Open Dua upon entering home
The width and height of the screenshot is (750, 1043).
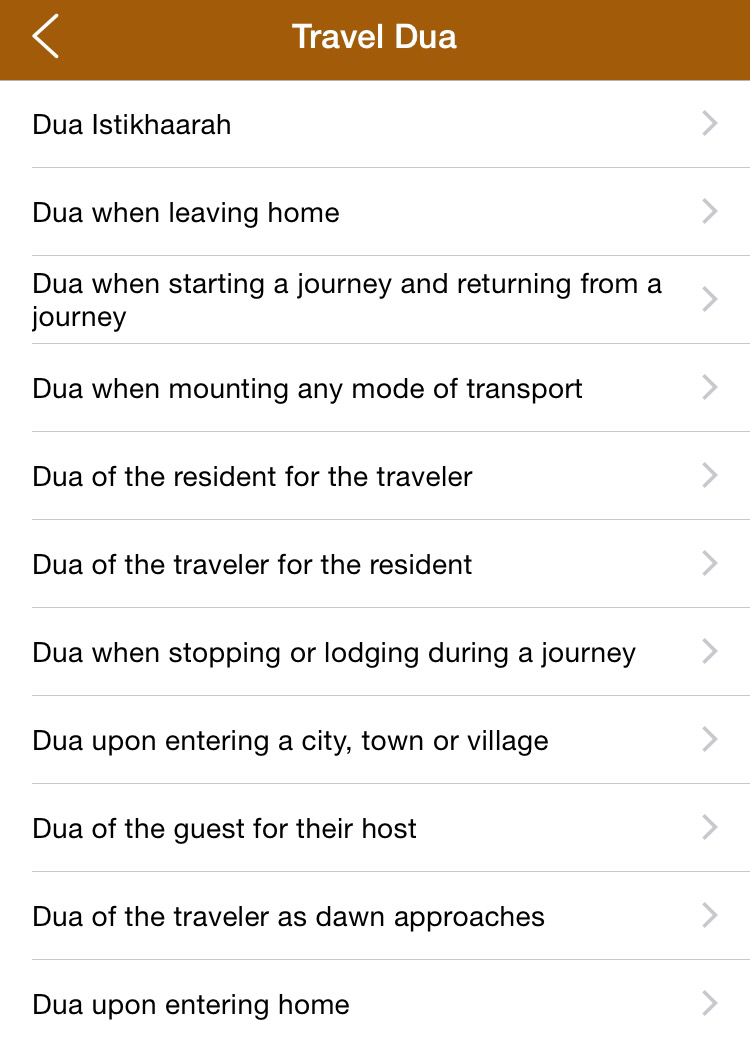tap(191, 1005)
